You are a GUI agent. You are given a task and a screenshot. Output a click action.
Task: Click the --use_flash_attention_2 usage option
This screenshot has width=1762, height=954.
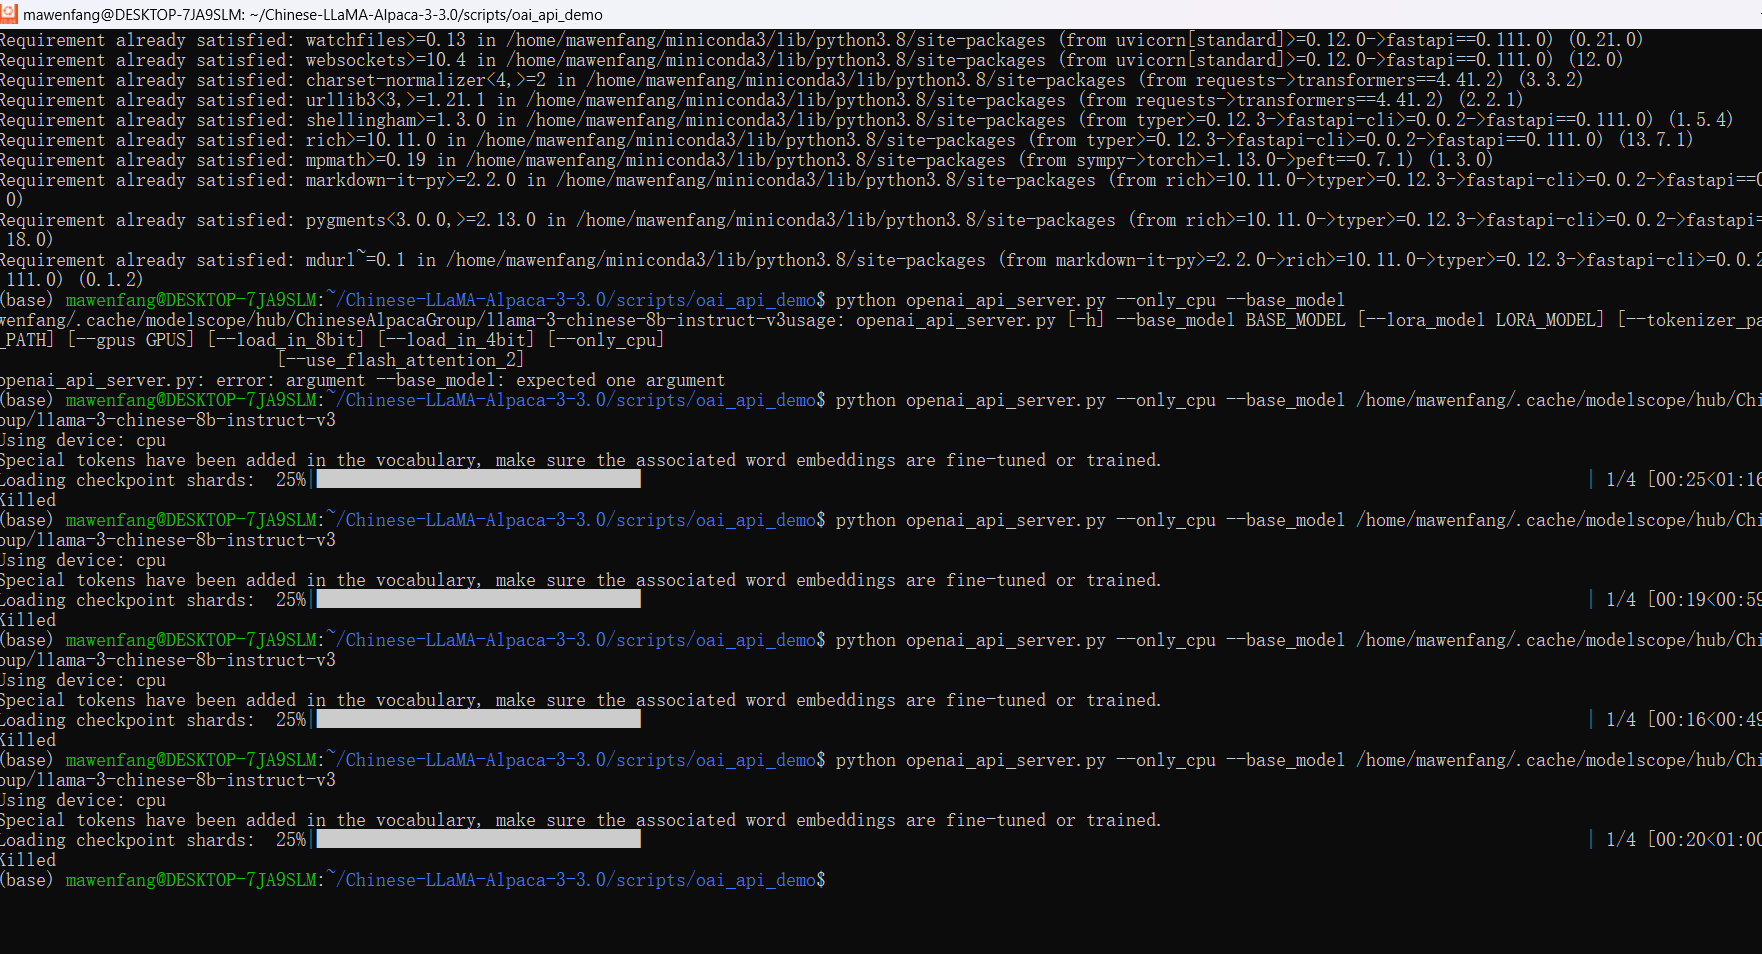tap(400, 360)
